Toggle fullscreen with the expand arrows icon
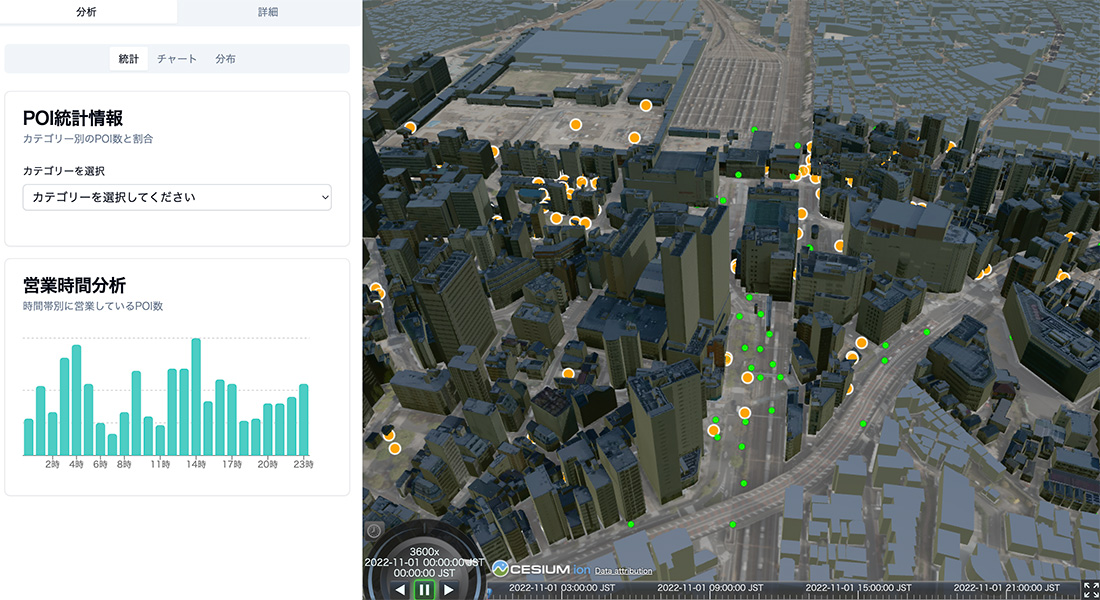 [1090, 589]
